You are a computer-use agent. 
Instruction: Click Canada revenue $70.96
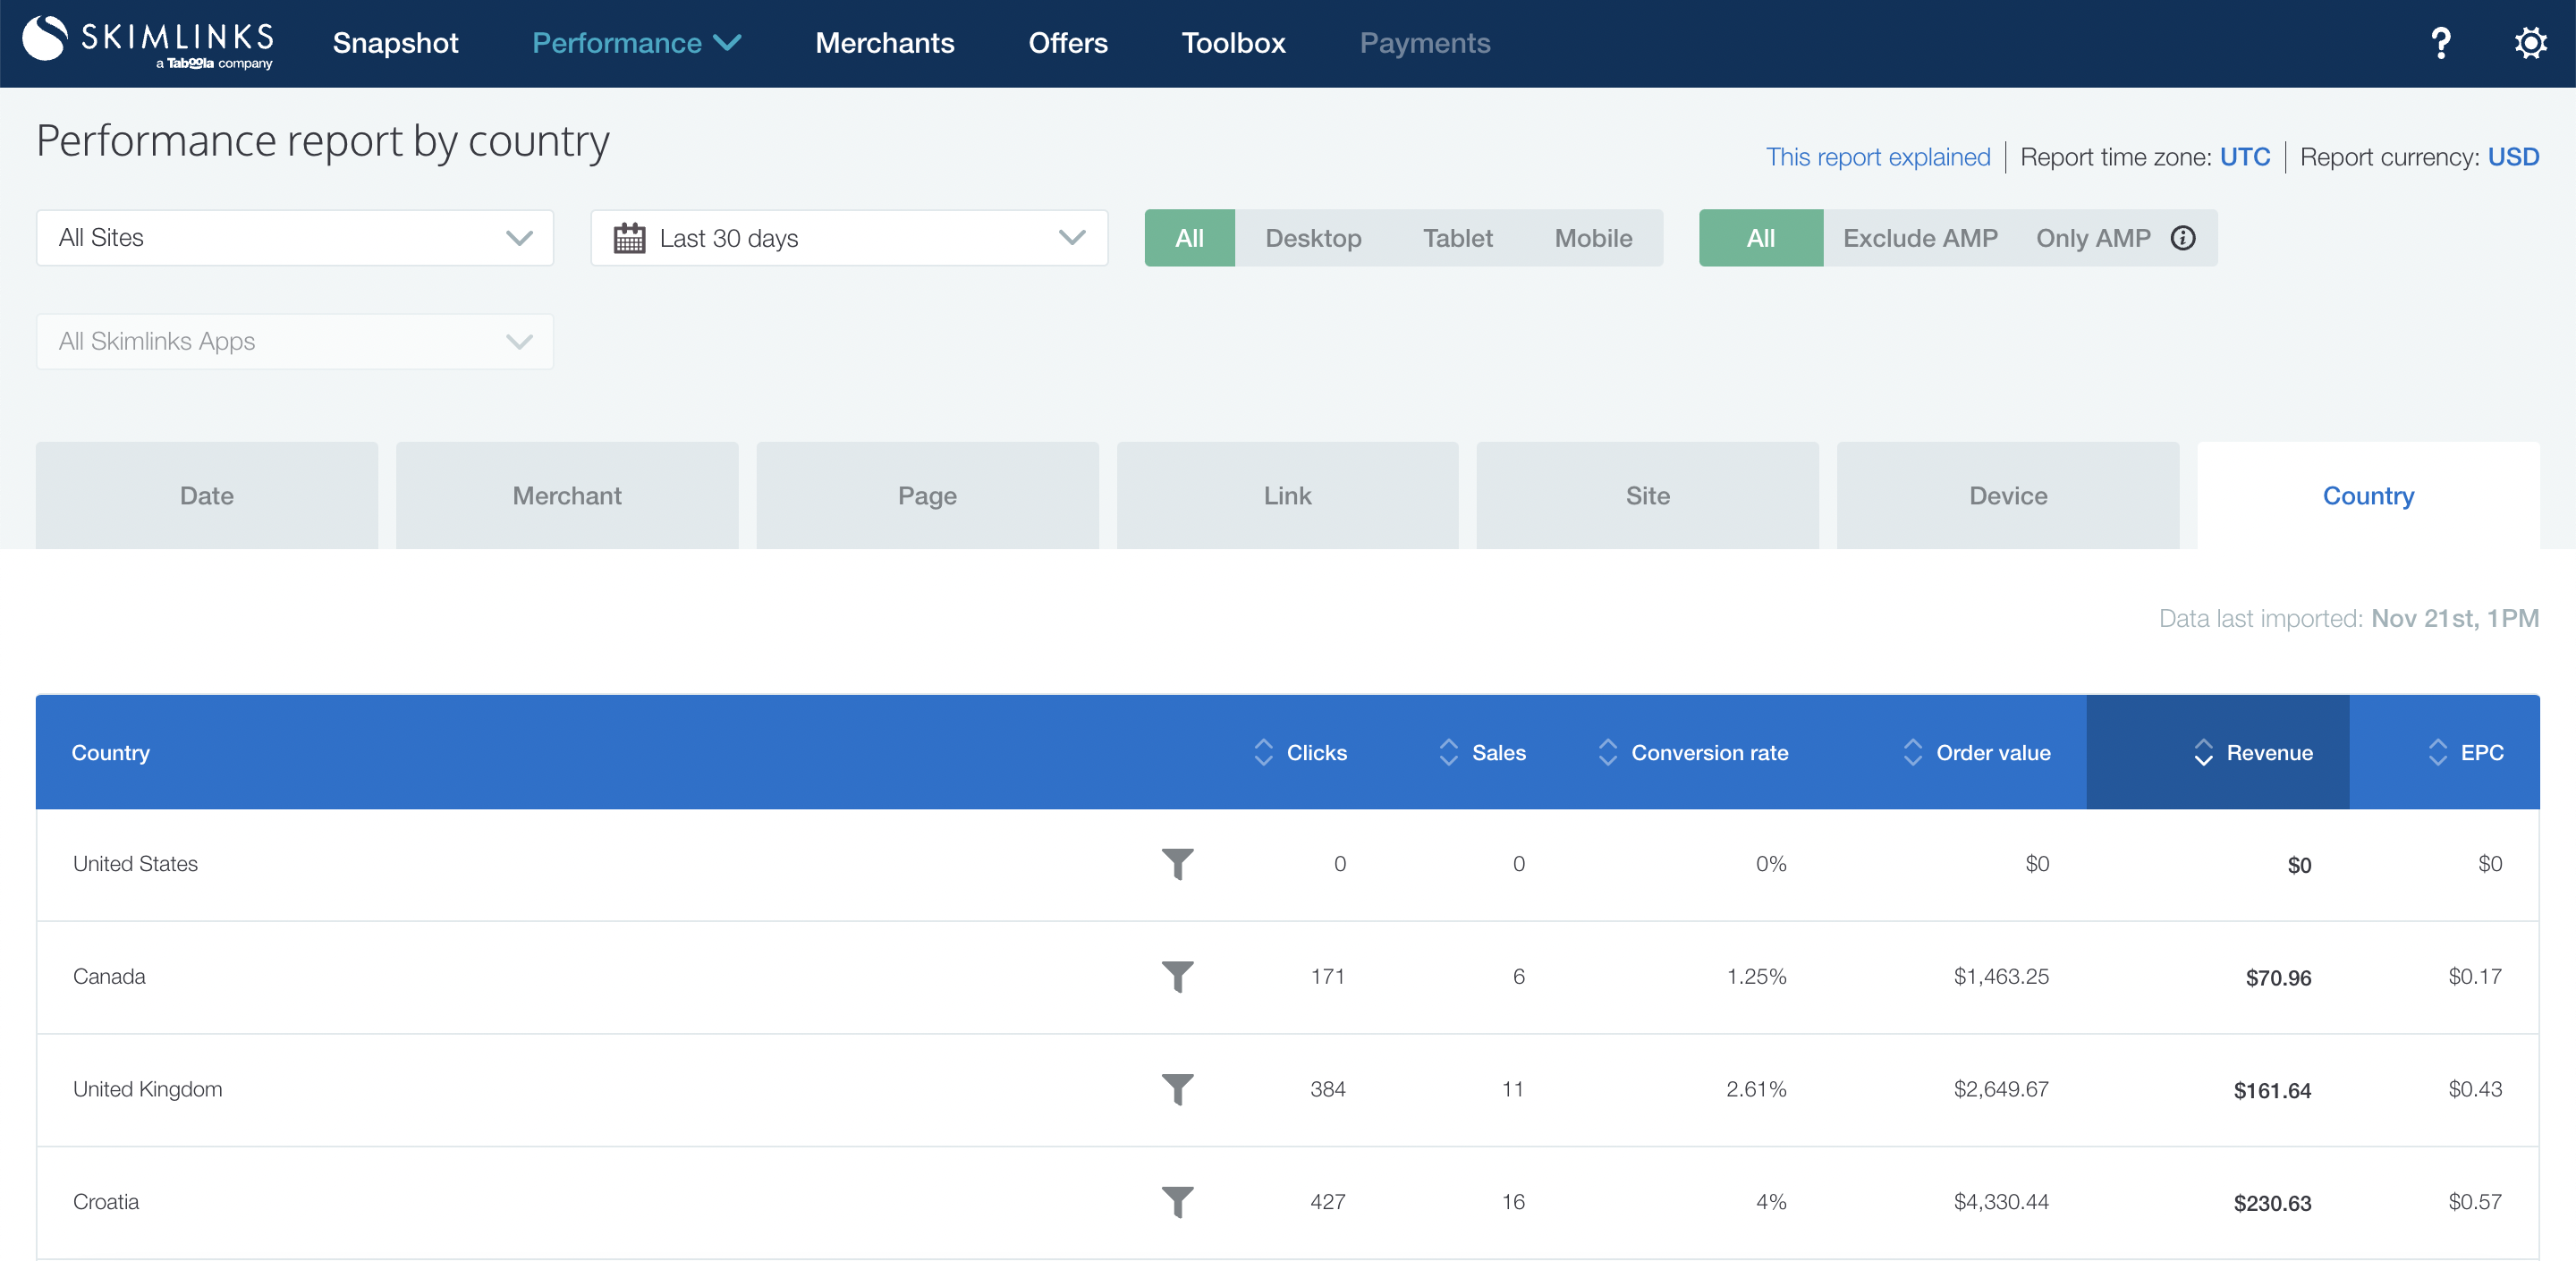2278,978
